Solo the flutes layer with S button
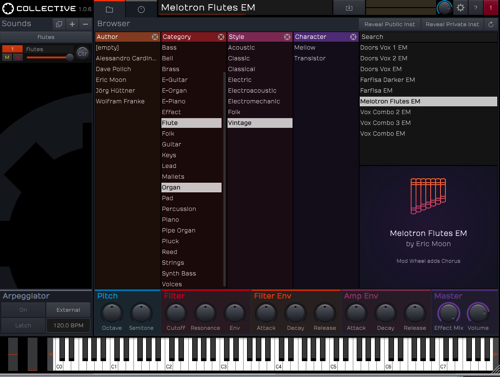Image resolution: width=500 pixels, height=377 pixels. tap(18, 57)
